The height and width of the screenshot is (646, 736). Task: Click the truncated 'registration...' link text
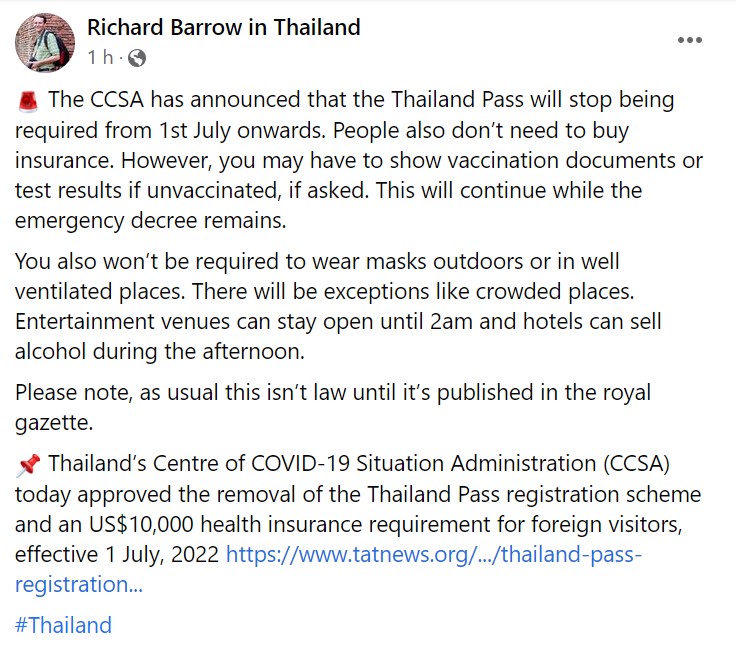pos(79,584)
